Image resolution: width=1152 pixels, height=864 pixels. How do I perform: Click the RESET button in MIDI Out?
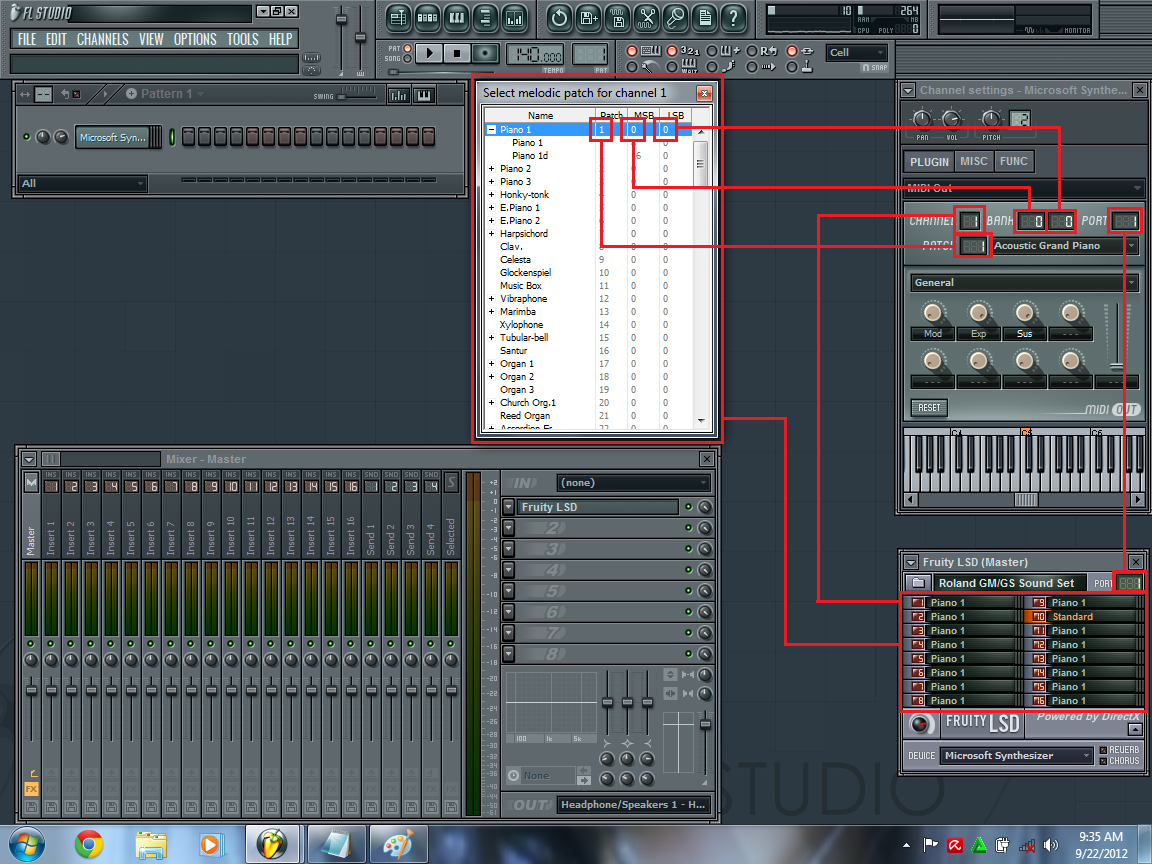tap(929, 407)
